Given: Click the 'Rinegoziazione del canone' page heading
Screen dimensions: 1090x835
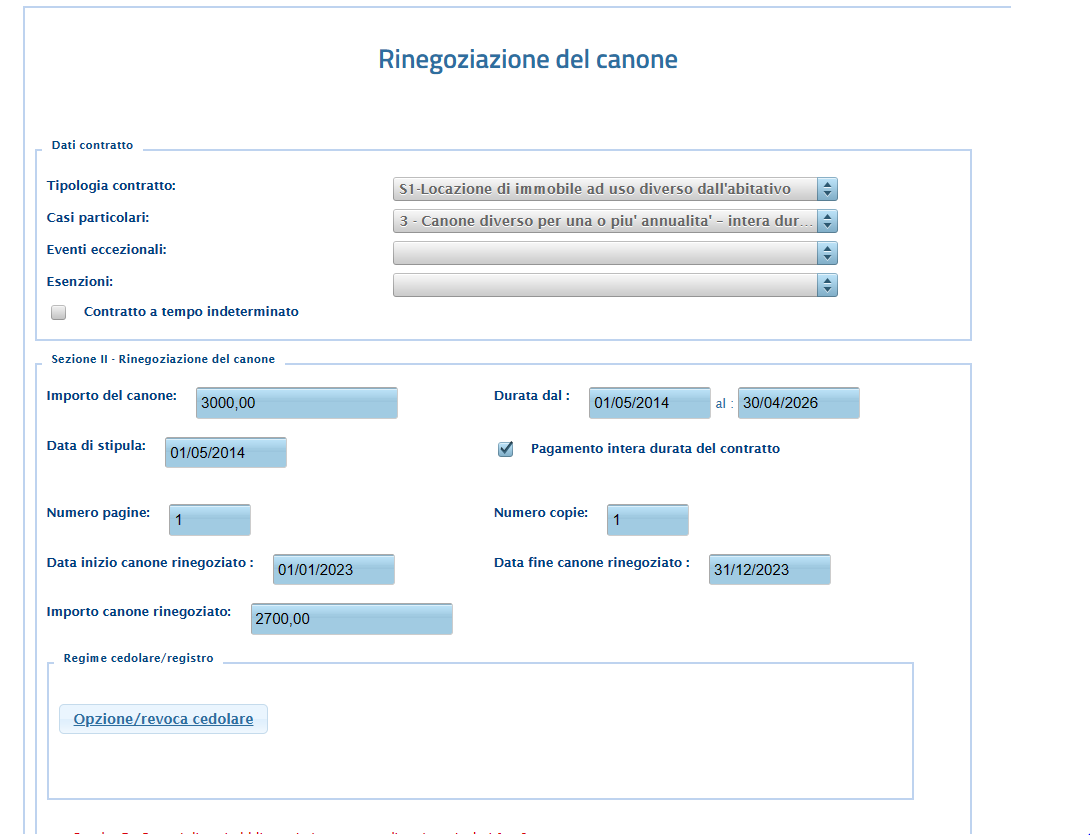Looking at the screenshot, I should click(x=528, y=59).
